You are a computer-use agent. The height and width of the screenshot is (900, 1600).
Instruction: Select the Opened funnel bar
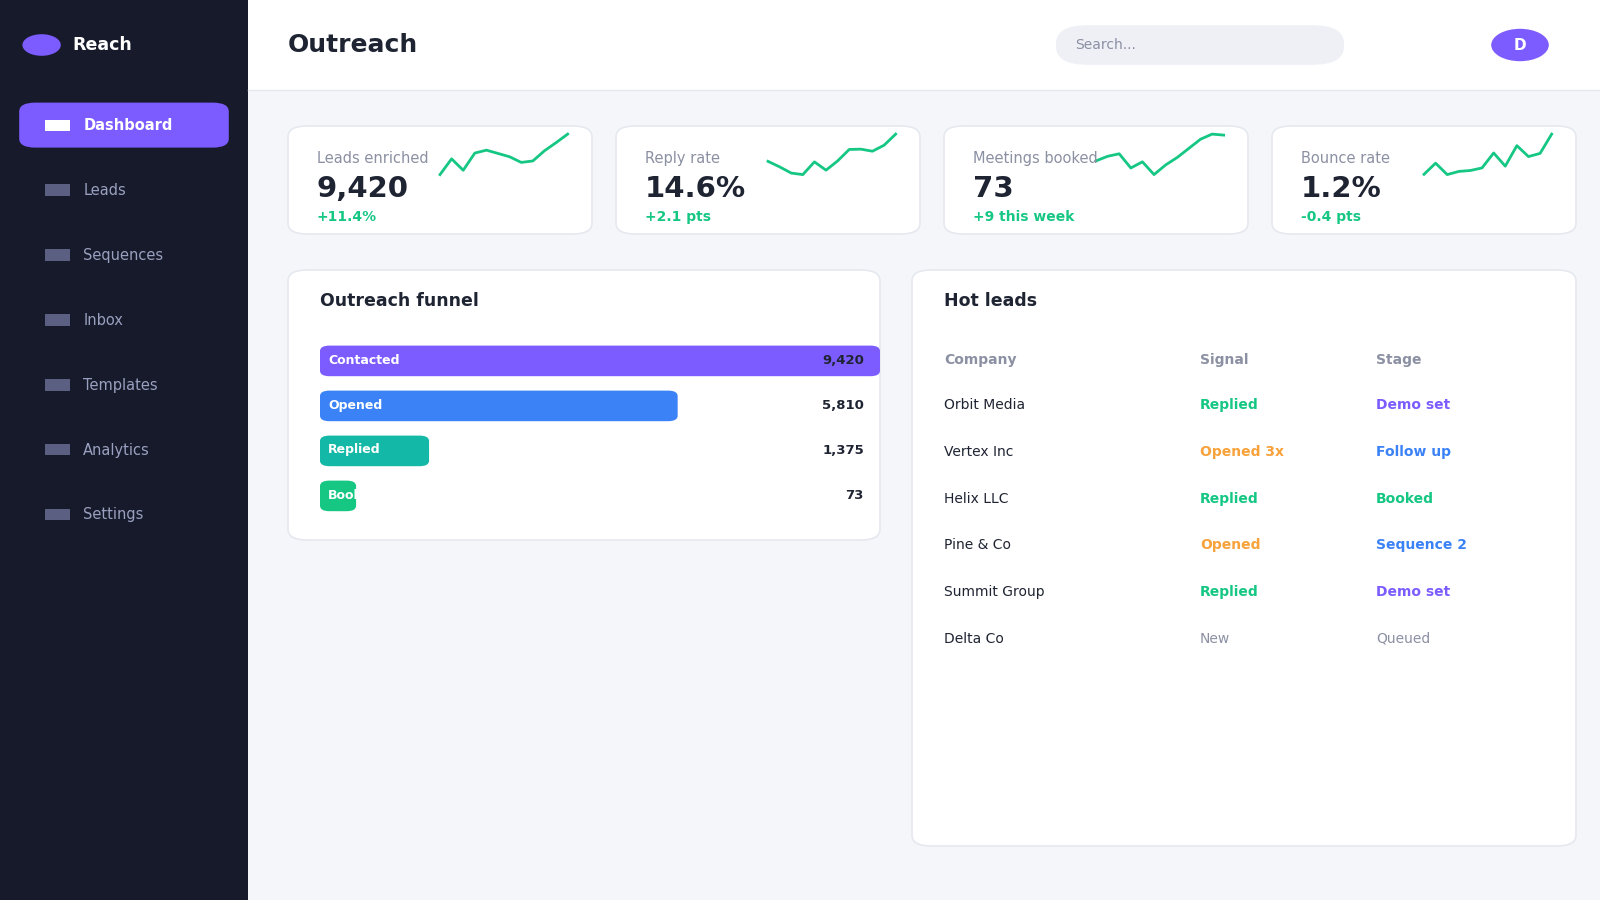point(499,406)
